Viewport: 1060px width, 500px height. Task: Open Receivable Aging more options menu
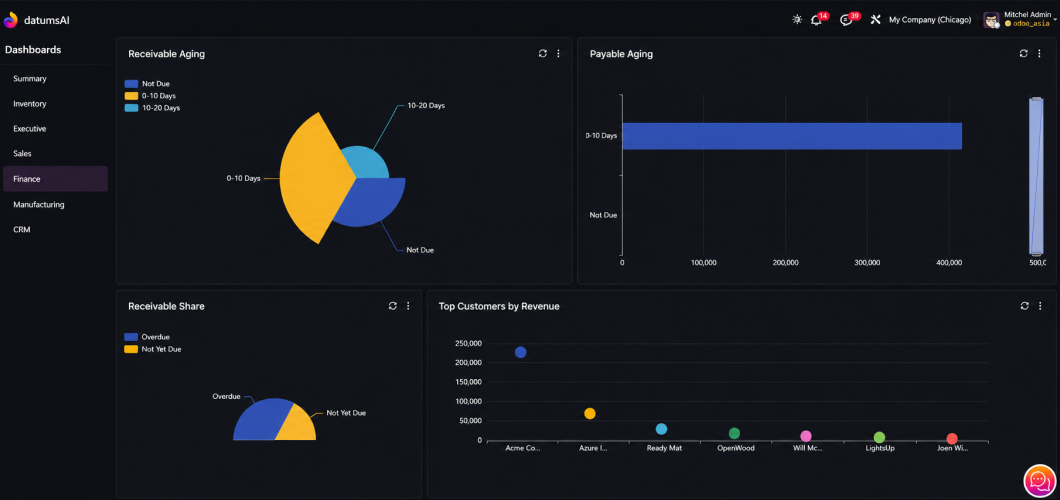tap(558, 53)
